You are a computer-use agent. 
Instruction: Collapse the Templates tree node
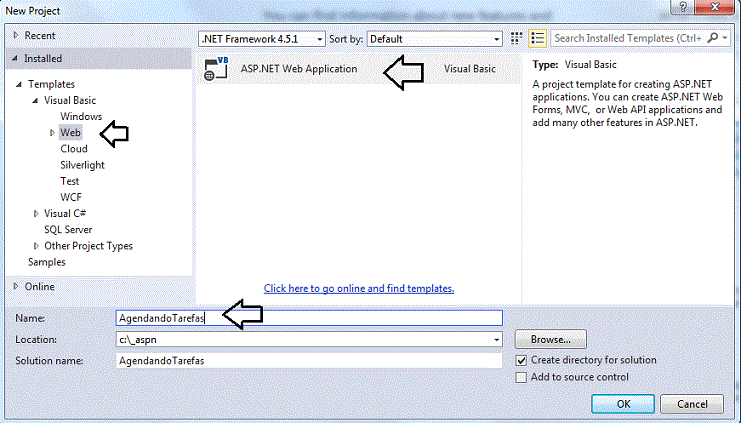19,84
